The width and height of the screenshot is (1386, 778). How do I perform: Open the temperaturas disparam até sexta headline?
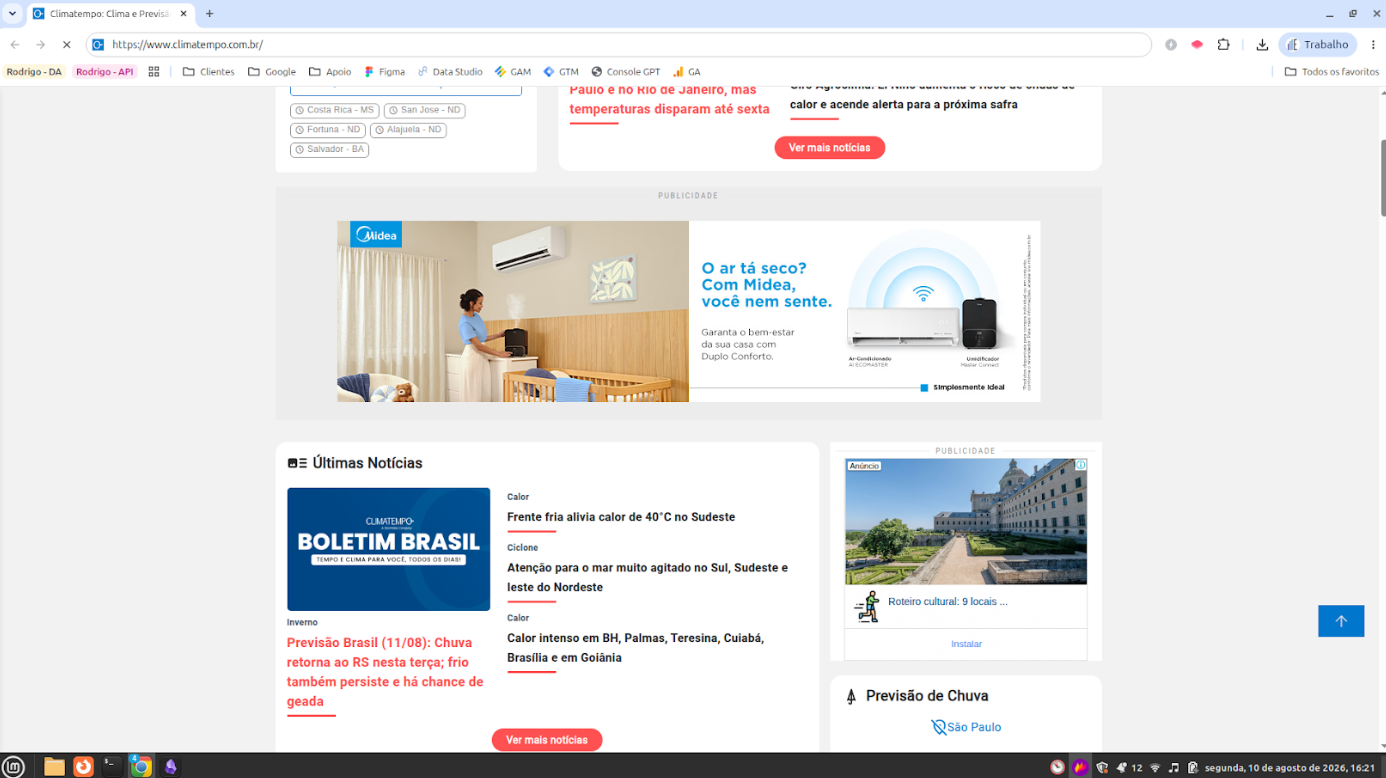point(669,100)
